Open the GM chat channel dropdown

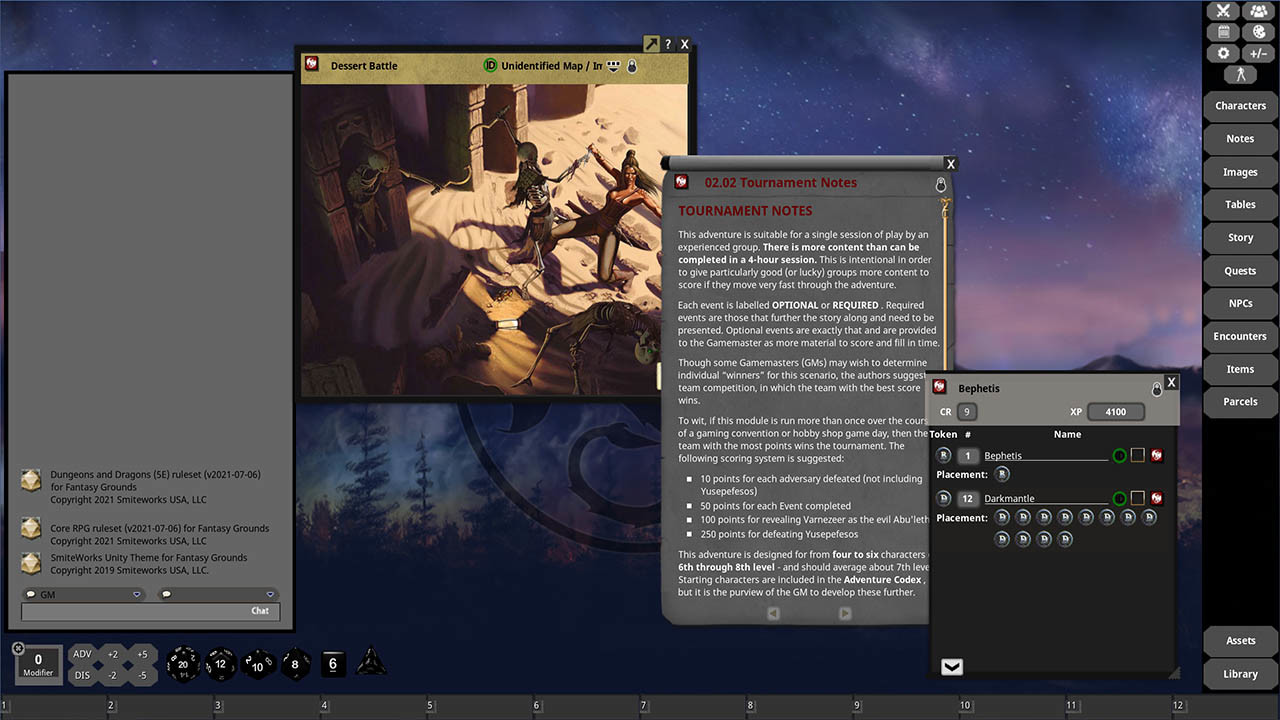tap(137, 594)
